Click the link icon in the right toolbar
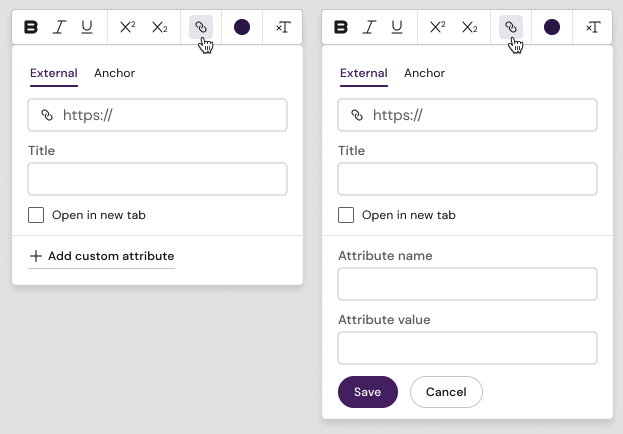 click(x=511, y=27)
